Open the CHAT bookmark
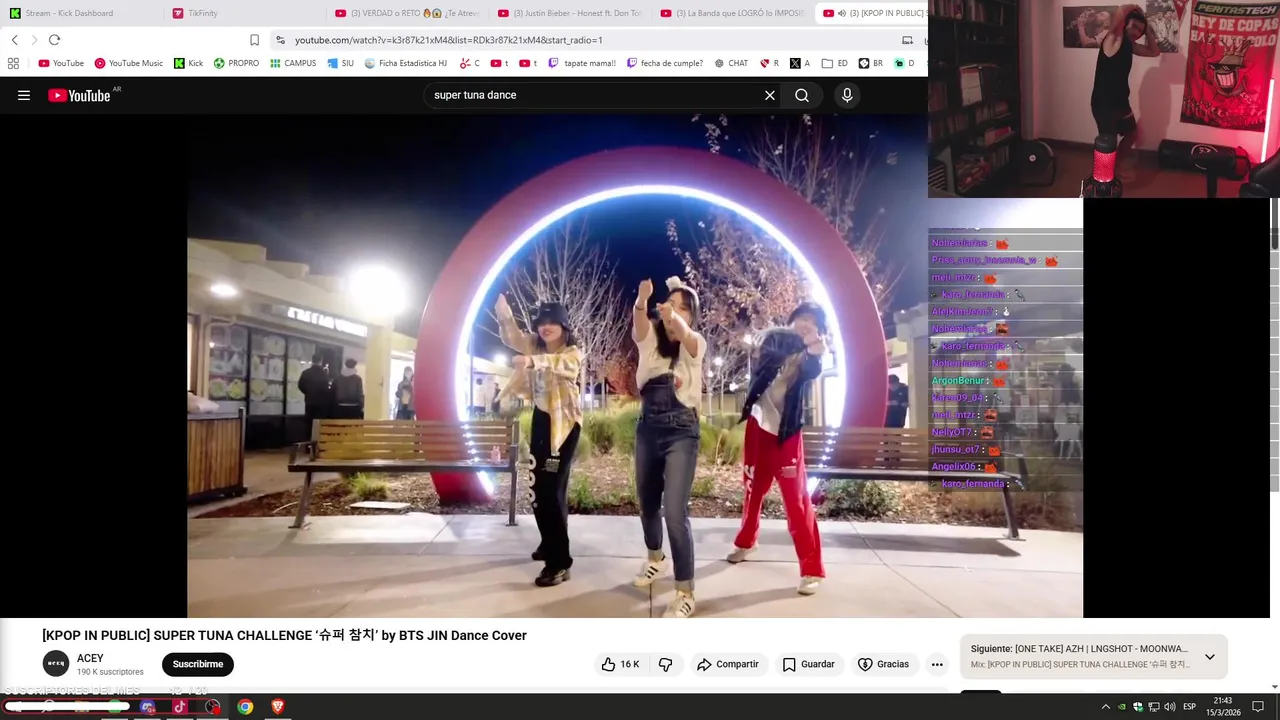 tap(731, 63)
